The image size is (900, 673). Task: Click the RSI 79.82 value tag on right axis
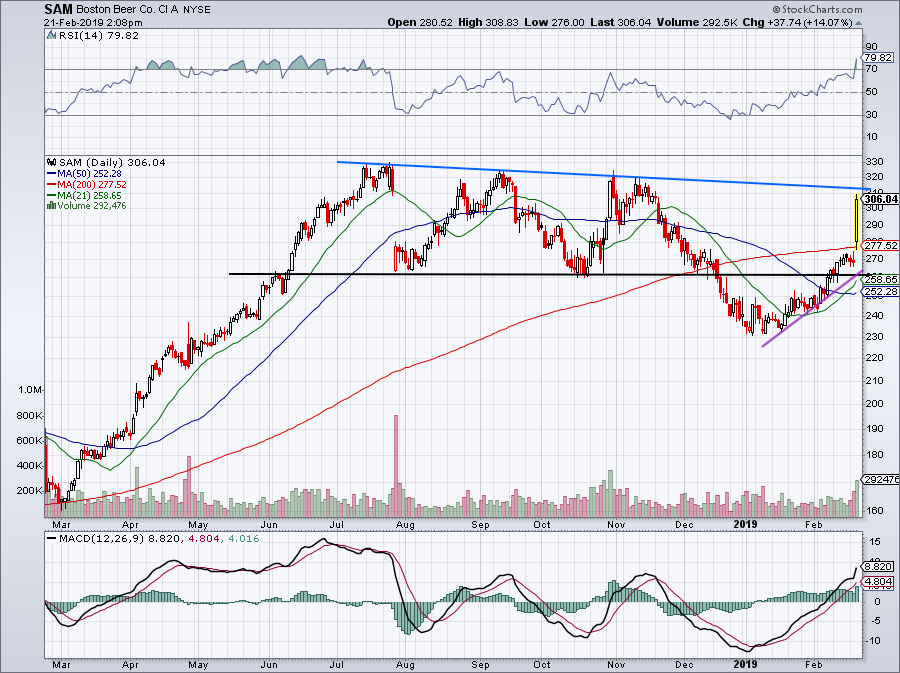878,58
